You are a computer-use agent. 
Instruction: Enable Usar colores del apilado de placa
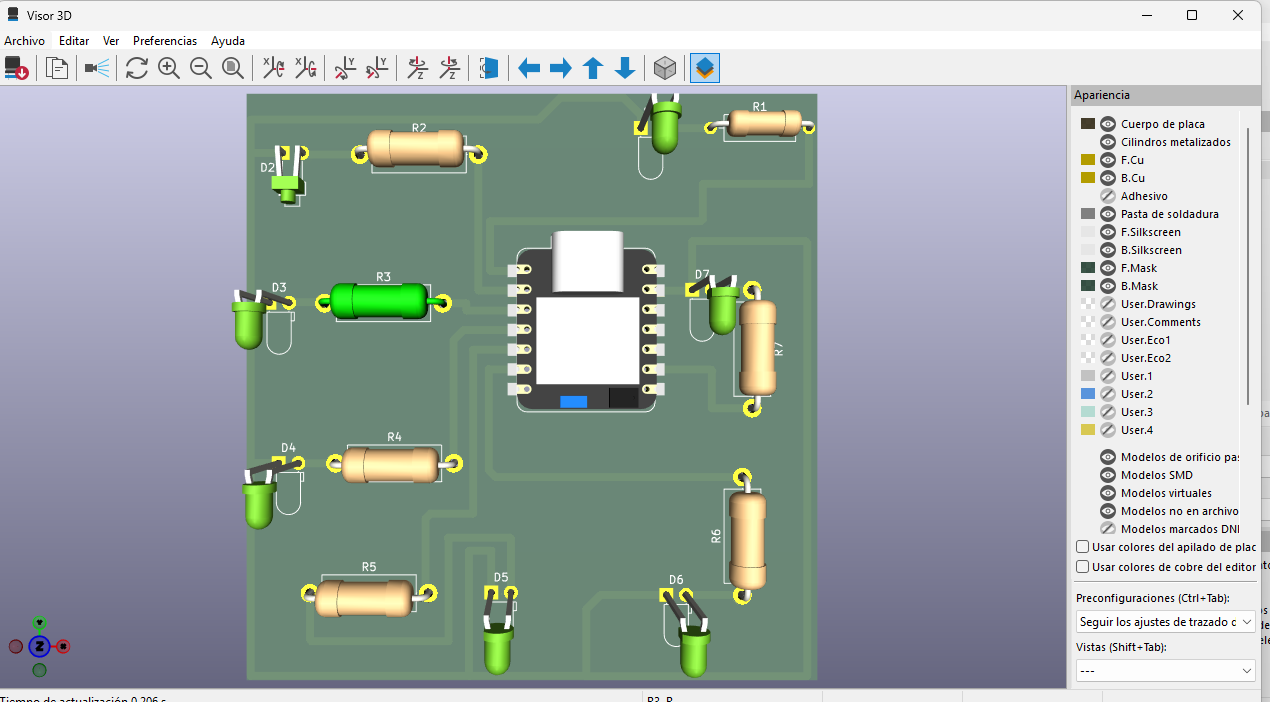click(1083, 547)
